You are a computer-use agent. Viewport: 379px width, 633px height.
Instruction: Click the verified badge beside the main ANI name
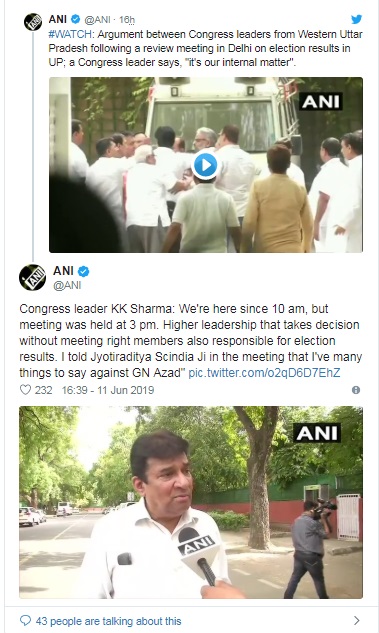[x=84, y=271]
